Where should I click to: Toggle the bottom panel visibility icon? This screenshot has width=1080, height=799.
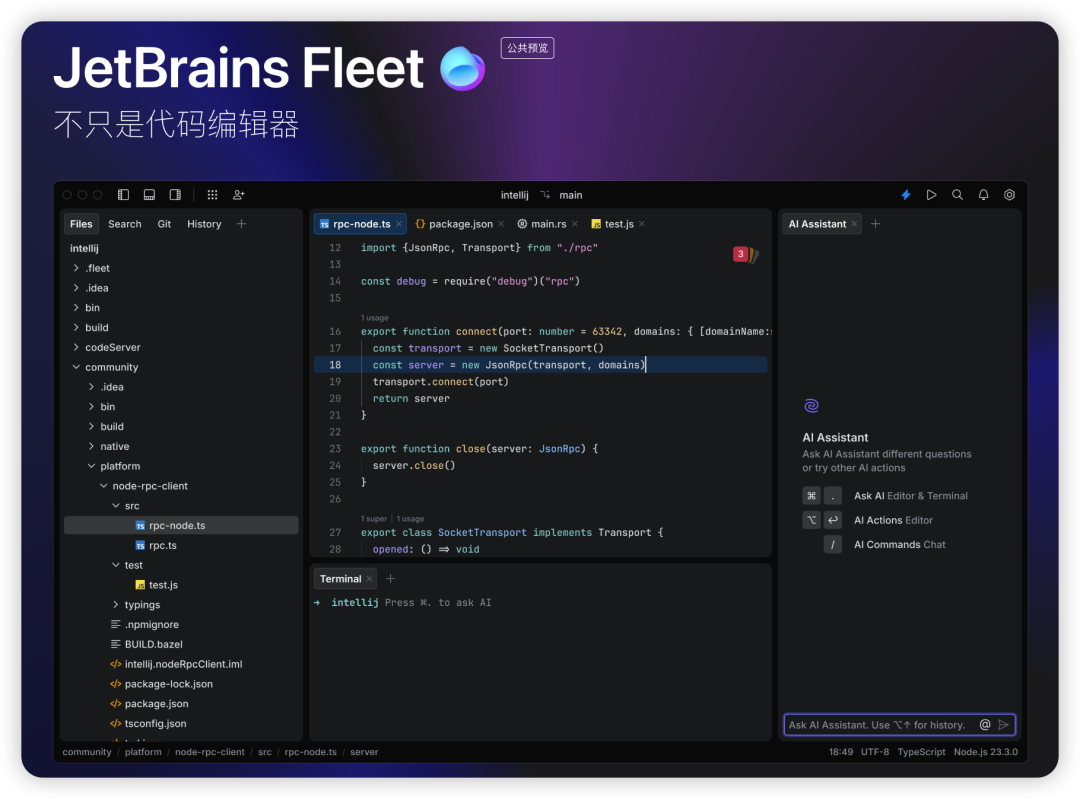tap(149, 194)
